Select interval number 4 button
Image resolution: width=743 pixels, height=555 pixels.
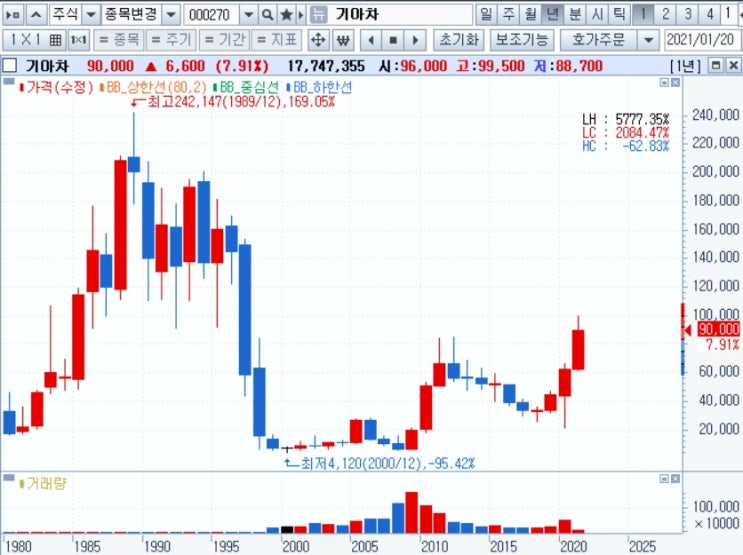[x=710, y=14]
